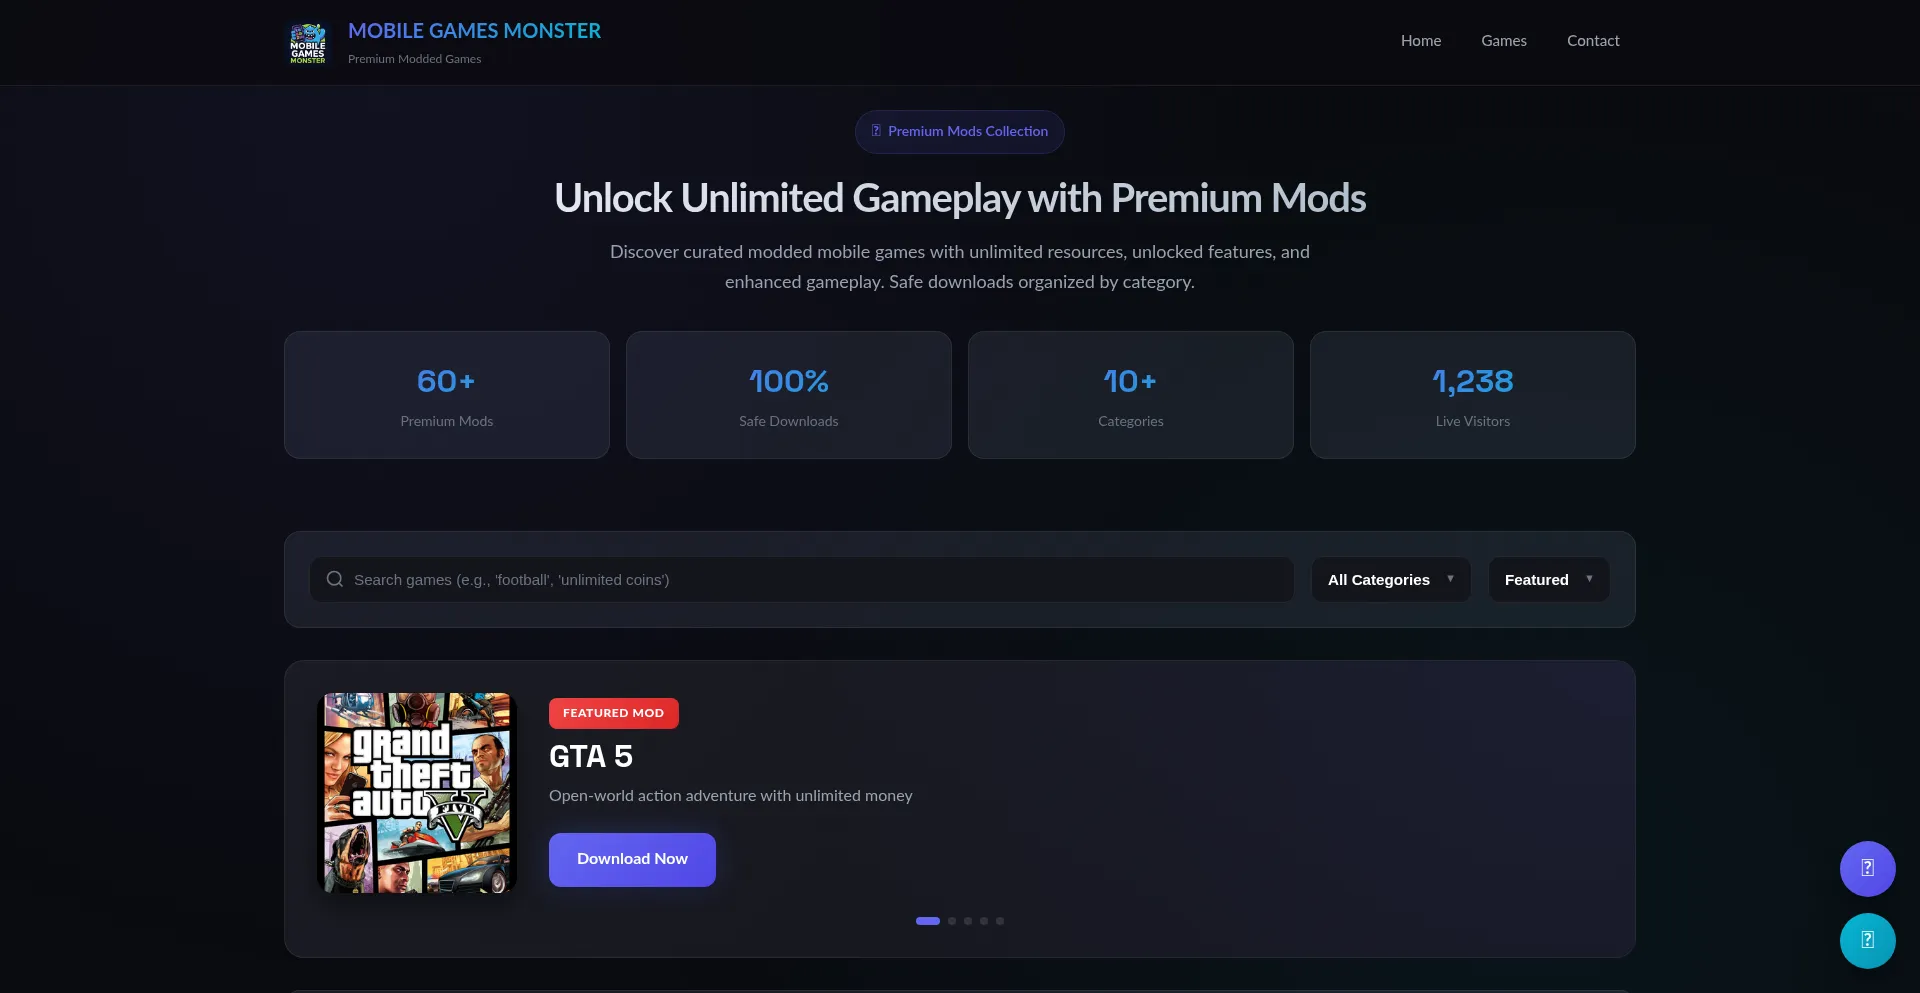1920x993 pixels.
Task: Click the MOBILE GAMES MONSTER title link
Action: point(474,31)
